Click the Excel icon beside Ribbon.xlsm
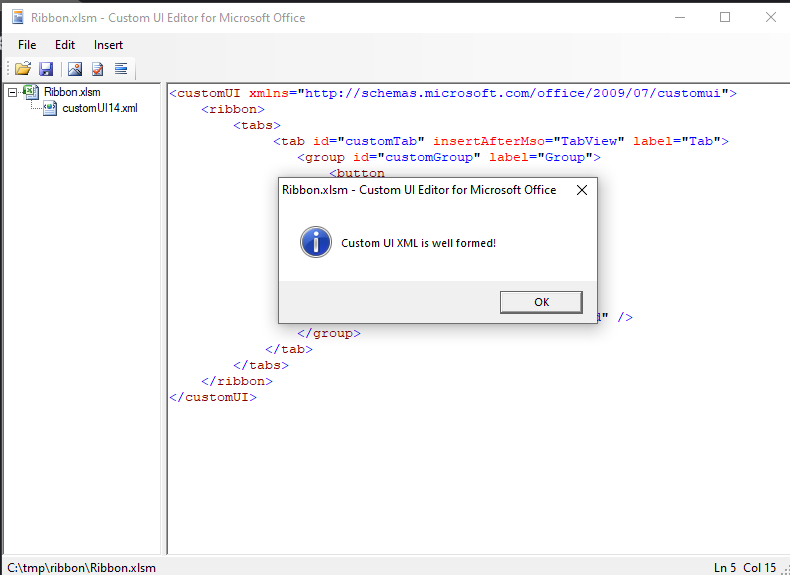 point(31,92)
